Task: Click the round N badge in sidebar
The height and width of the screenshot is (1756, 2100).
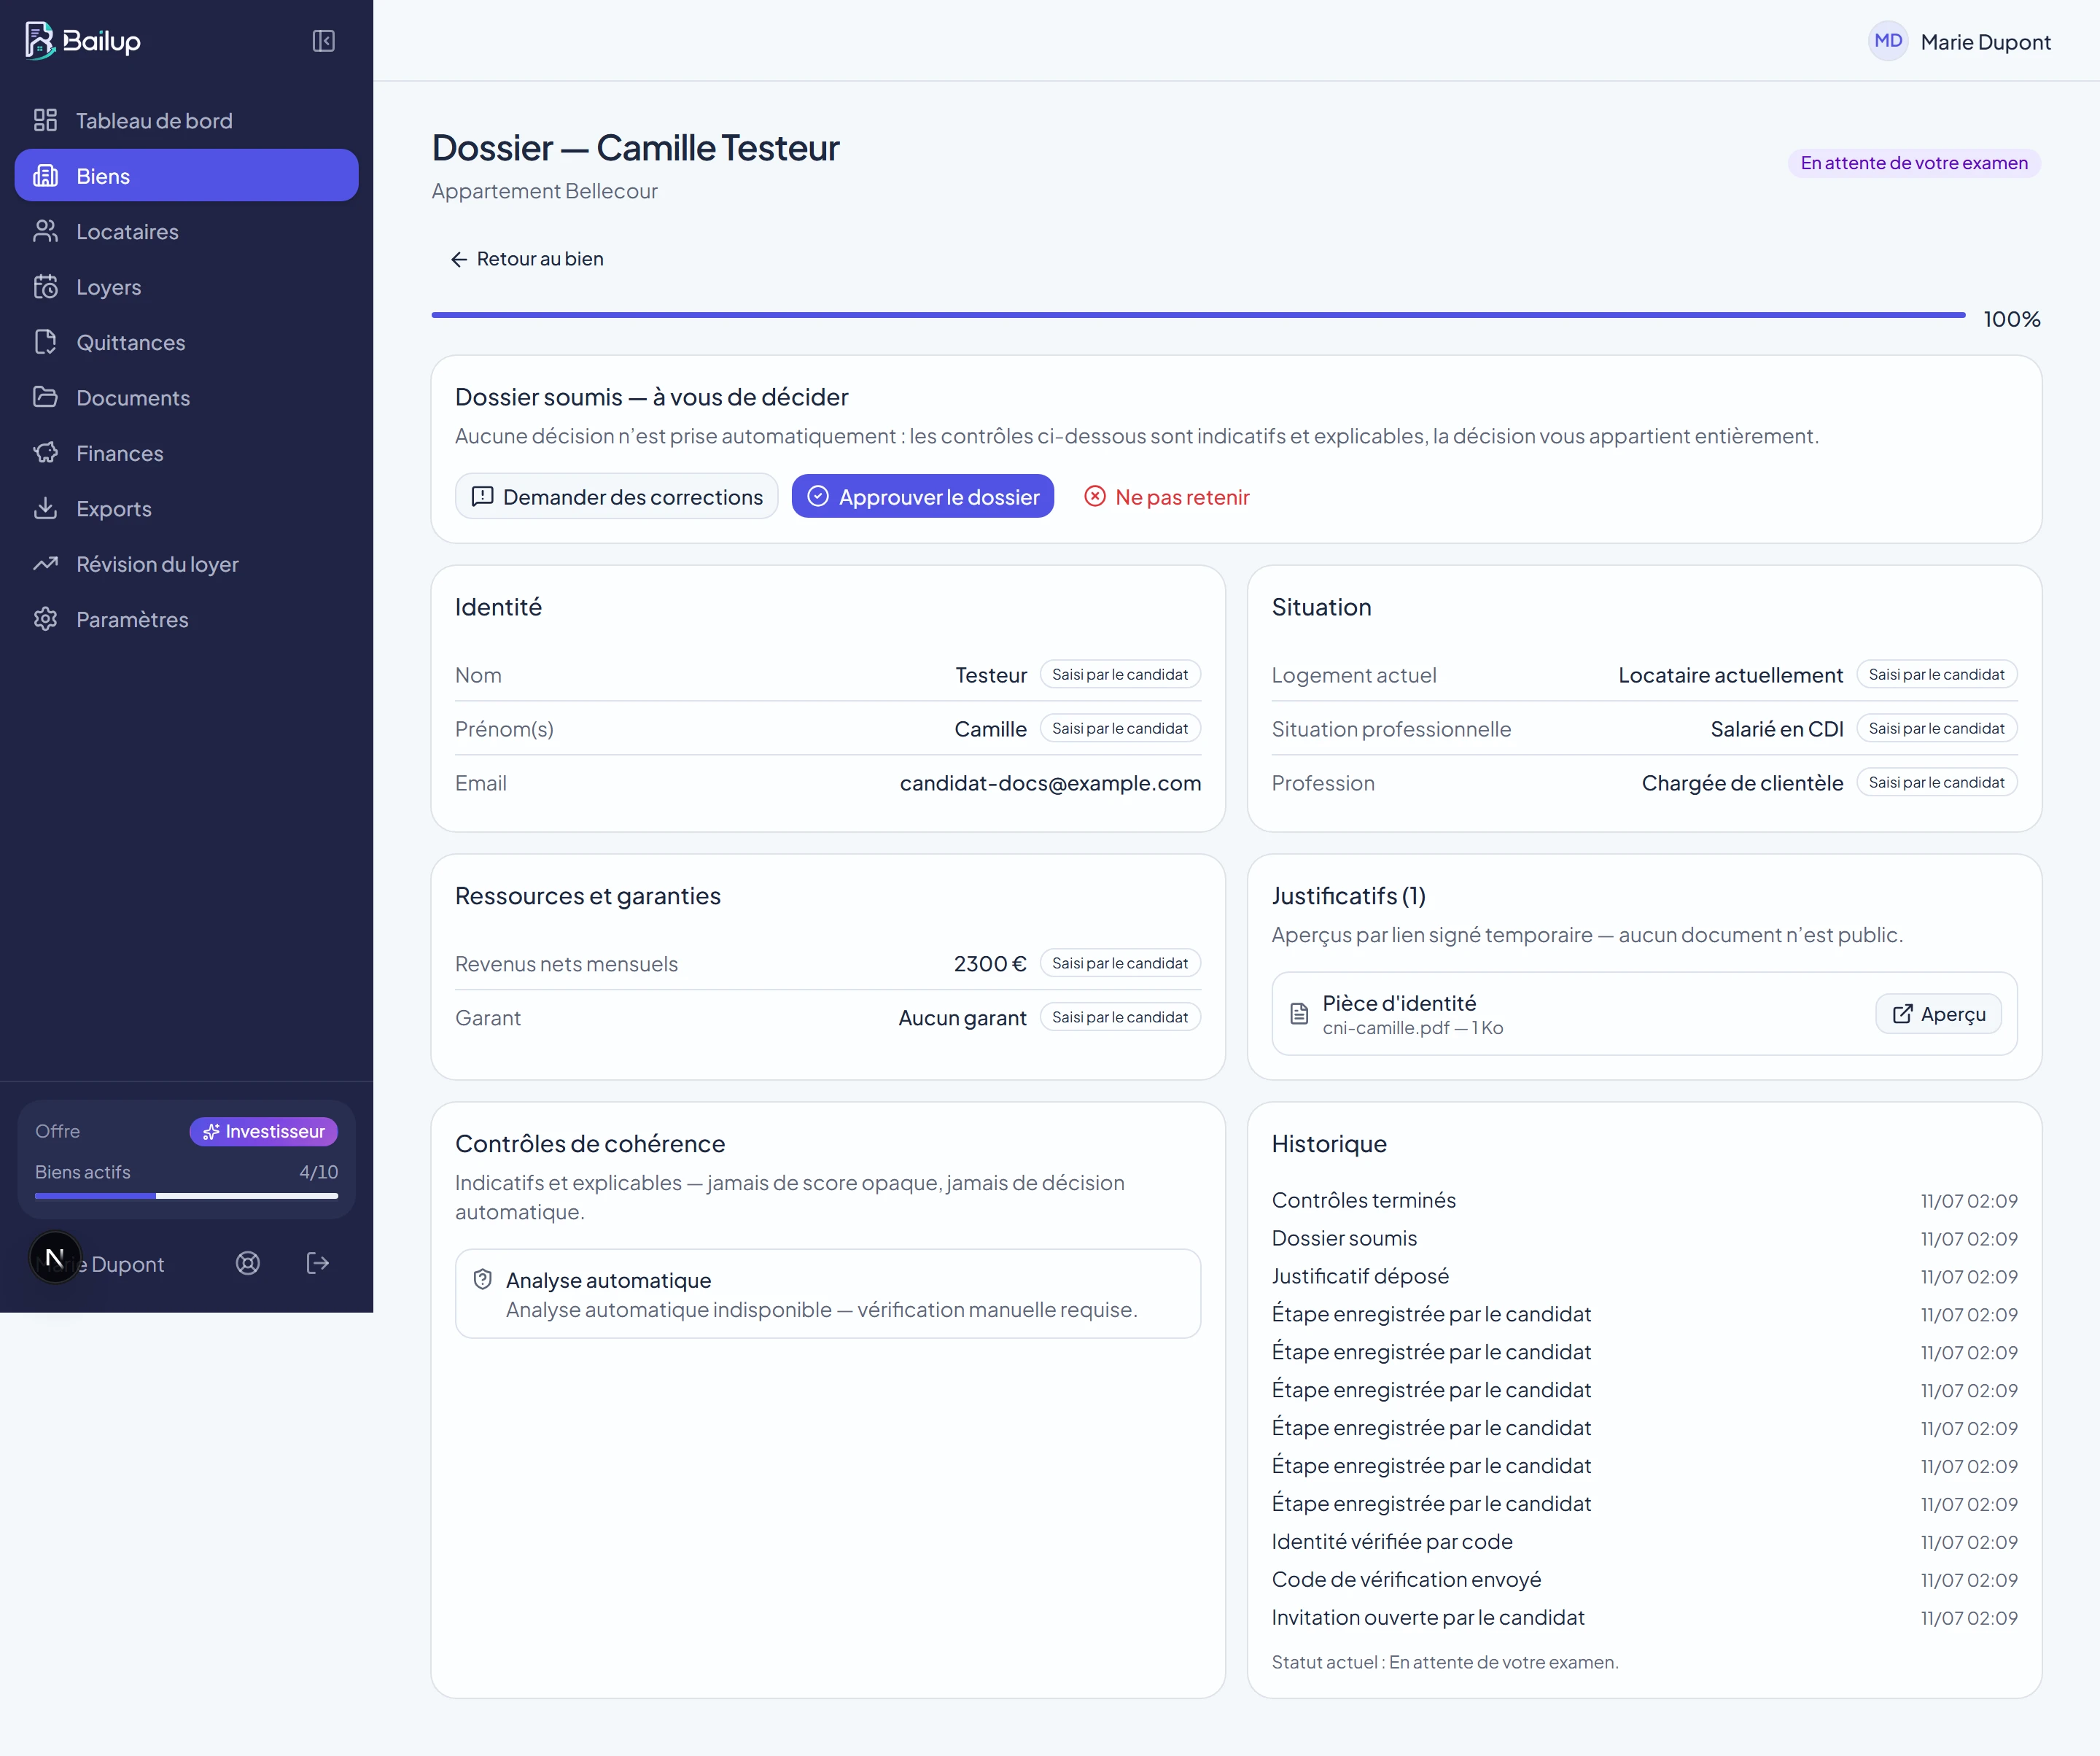Action: [x=55, y=1257]
